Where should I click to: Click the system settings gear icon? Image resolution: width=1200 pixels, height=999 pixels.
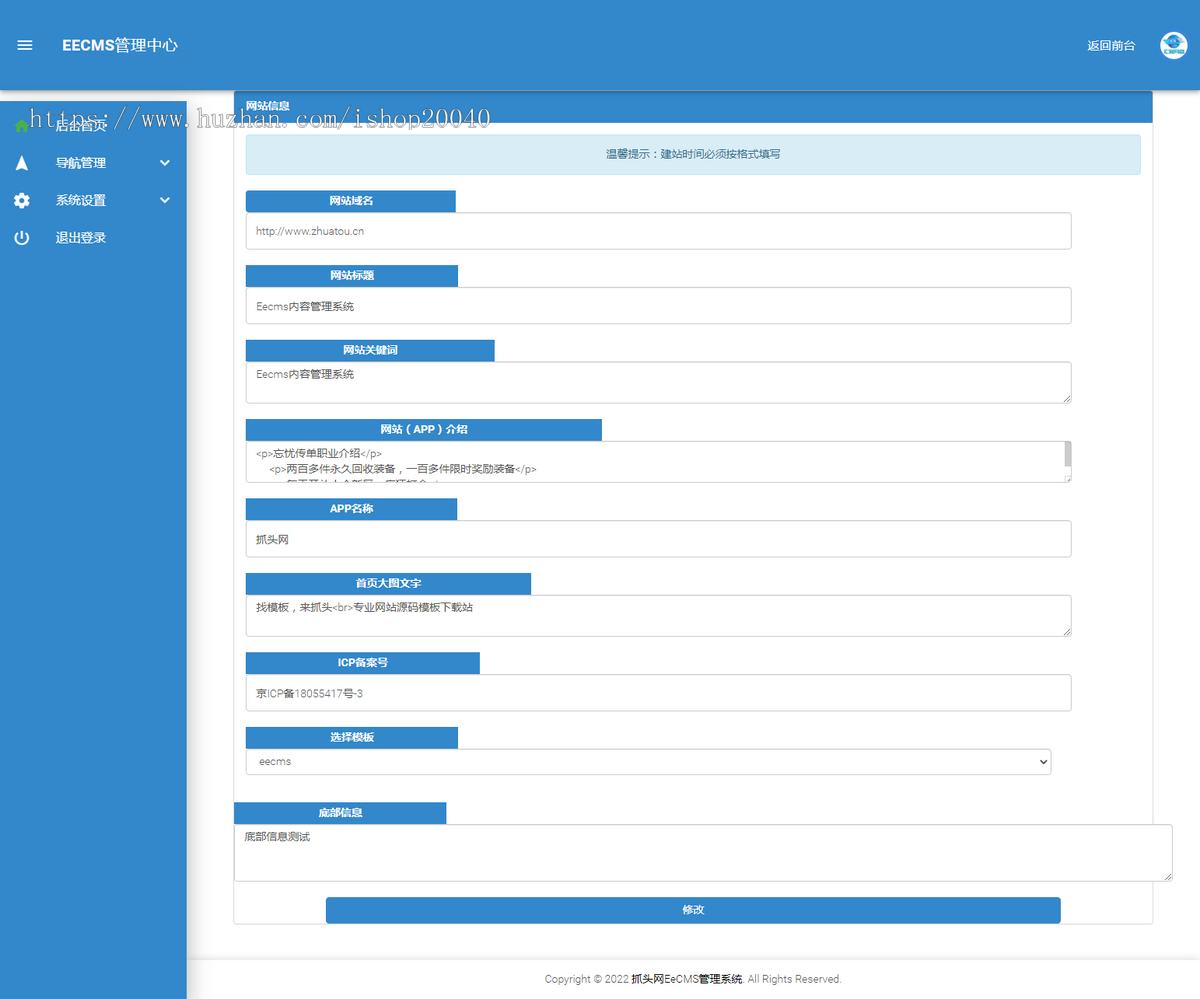pos(21,200)
